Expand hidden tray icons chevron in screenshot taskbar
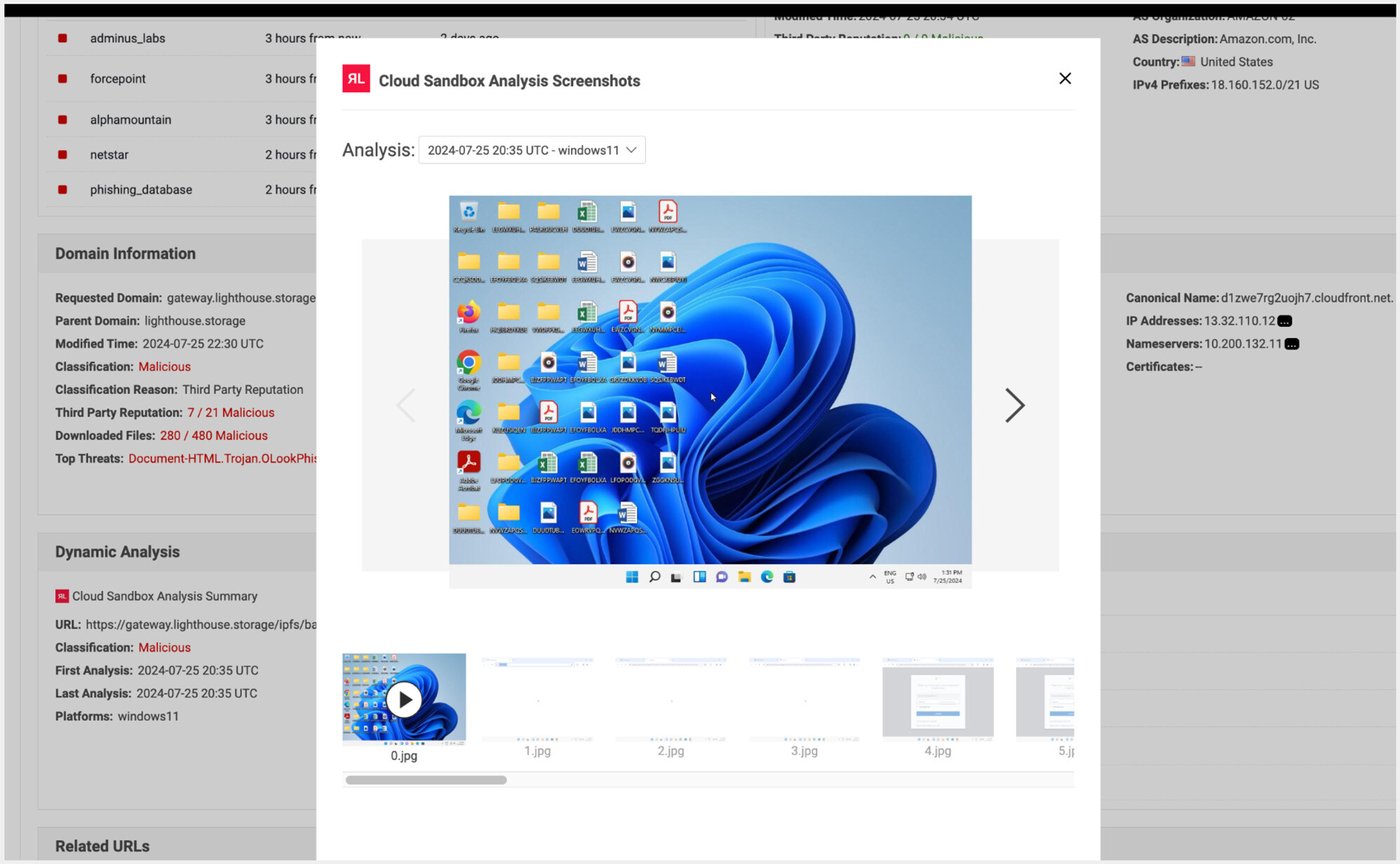Viewport: 1400px width, 864px height. pyautogui.click(x=872, y=577)
